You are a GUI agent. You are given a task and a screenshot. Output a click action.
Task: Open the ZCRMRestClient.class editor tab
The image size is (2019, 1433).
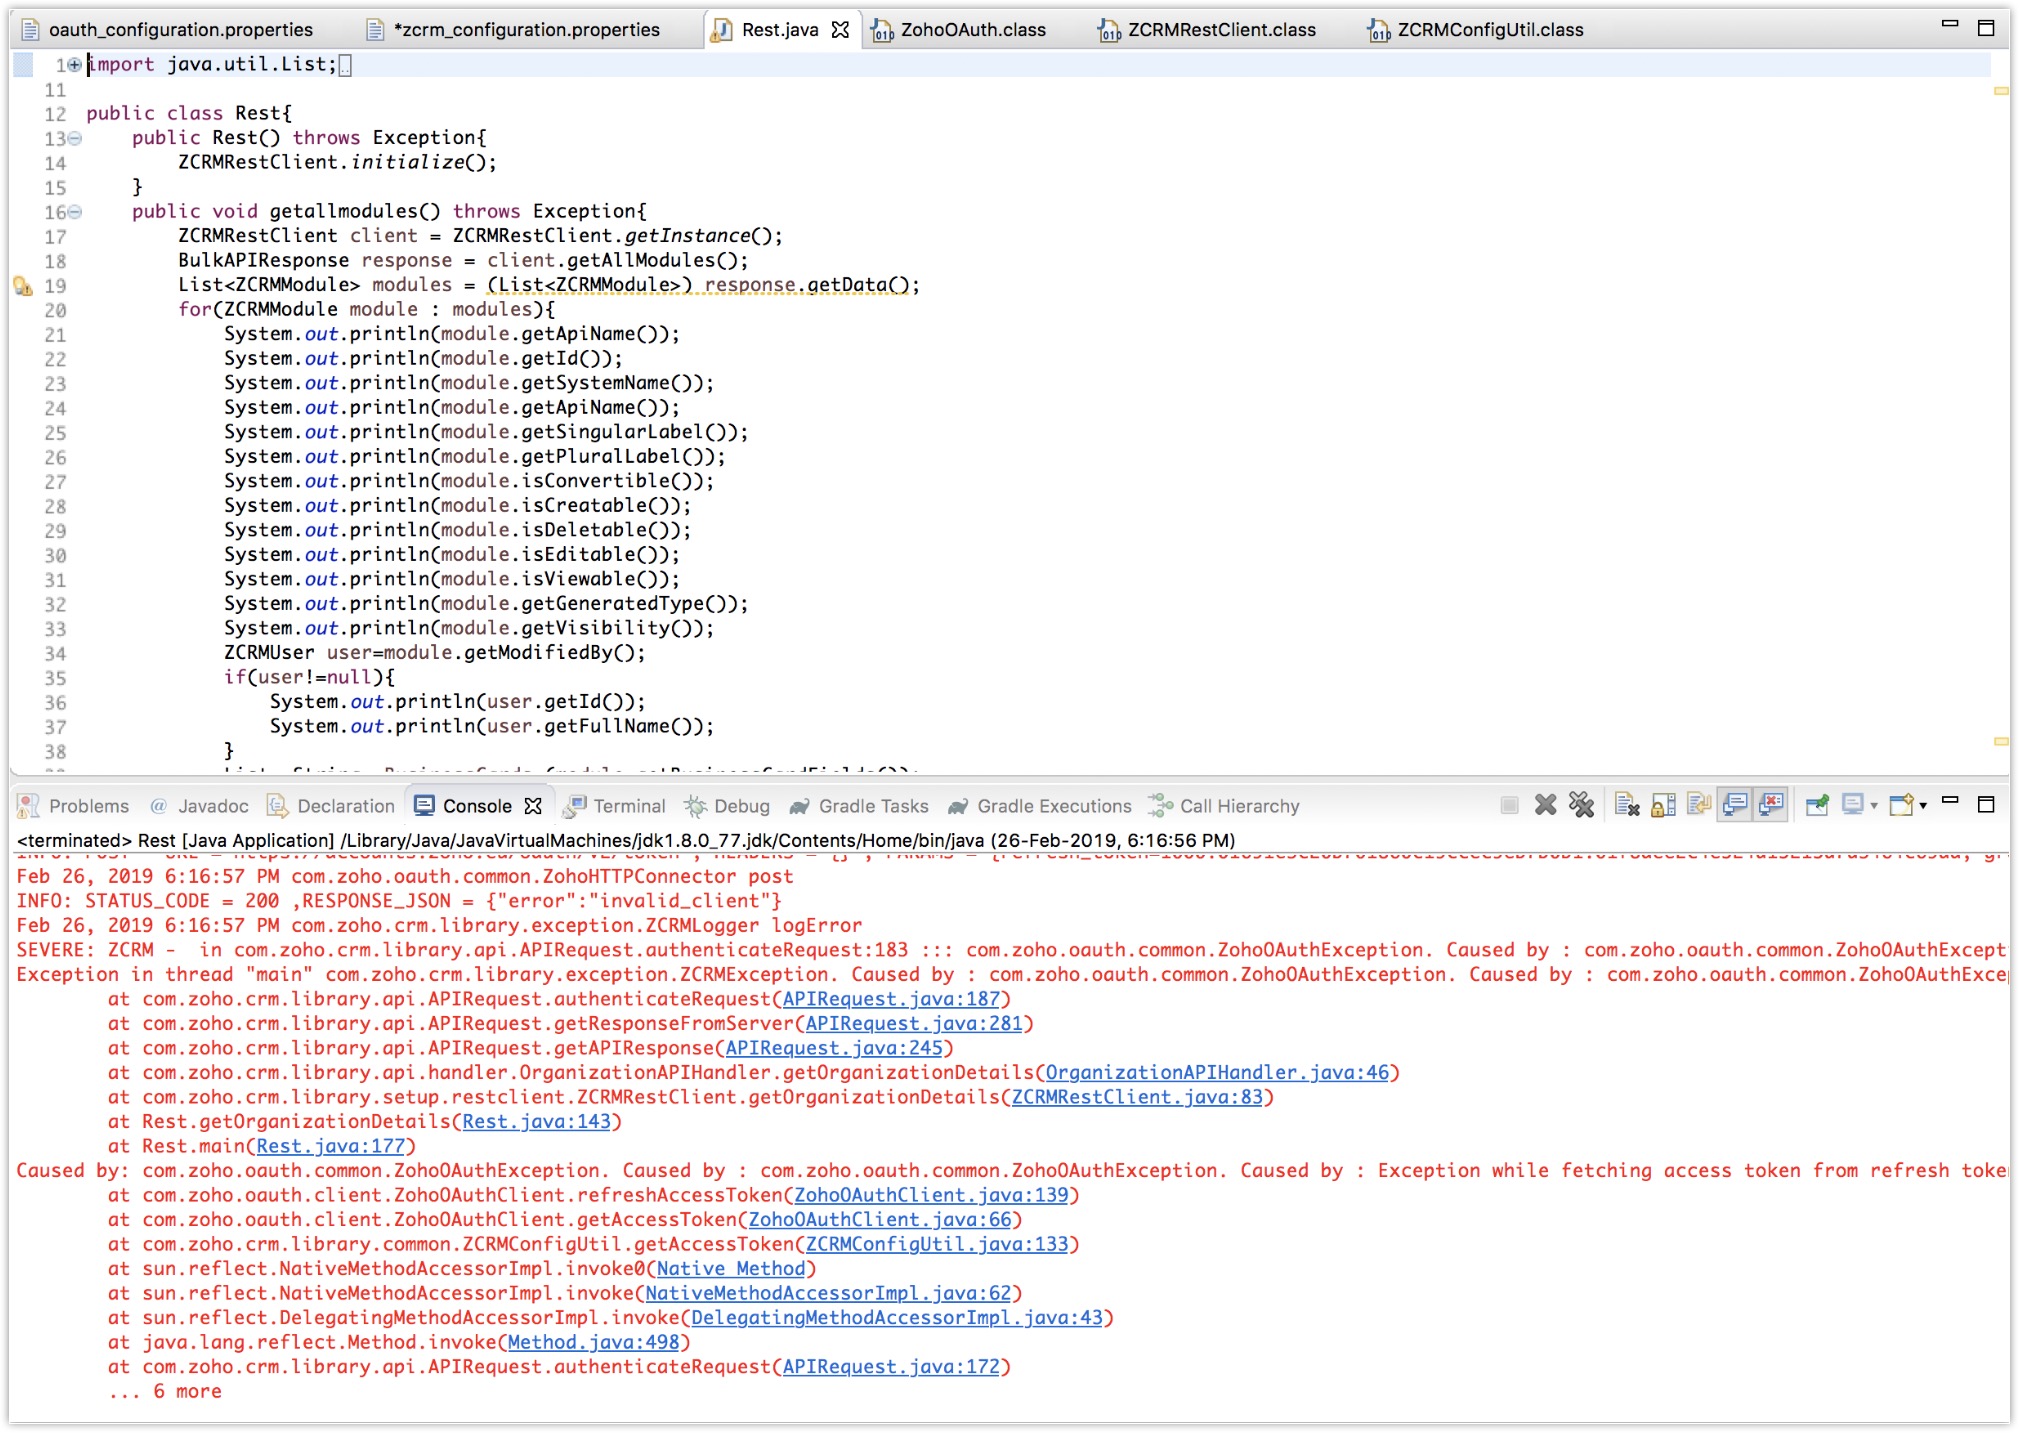[1208, 30]
